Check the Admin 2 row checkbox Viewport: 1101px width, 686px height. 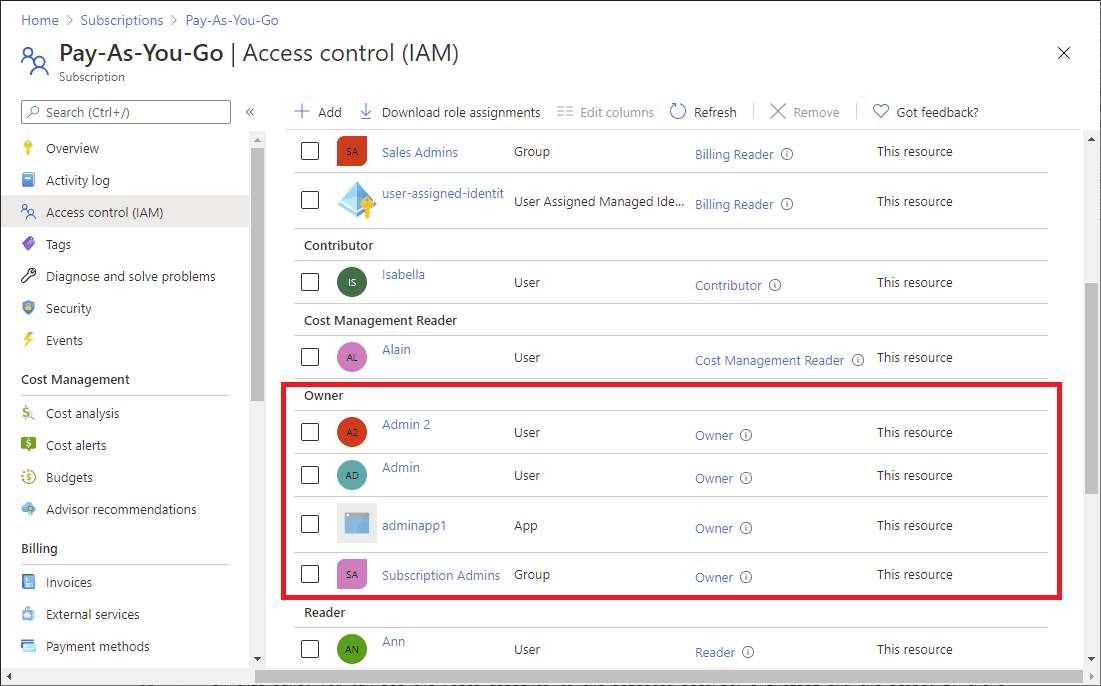tap(310, 432)
